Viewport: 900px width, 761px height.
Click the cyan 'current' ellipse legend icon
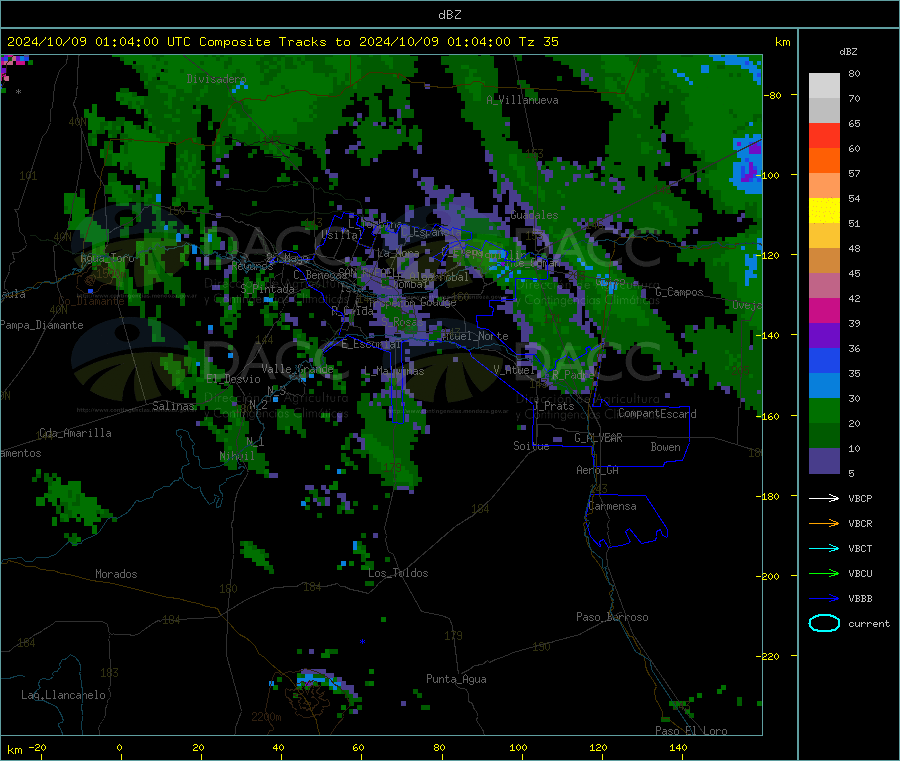[824, 623]
